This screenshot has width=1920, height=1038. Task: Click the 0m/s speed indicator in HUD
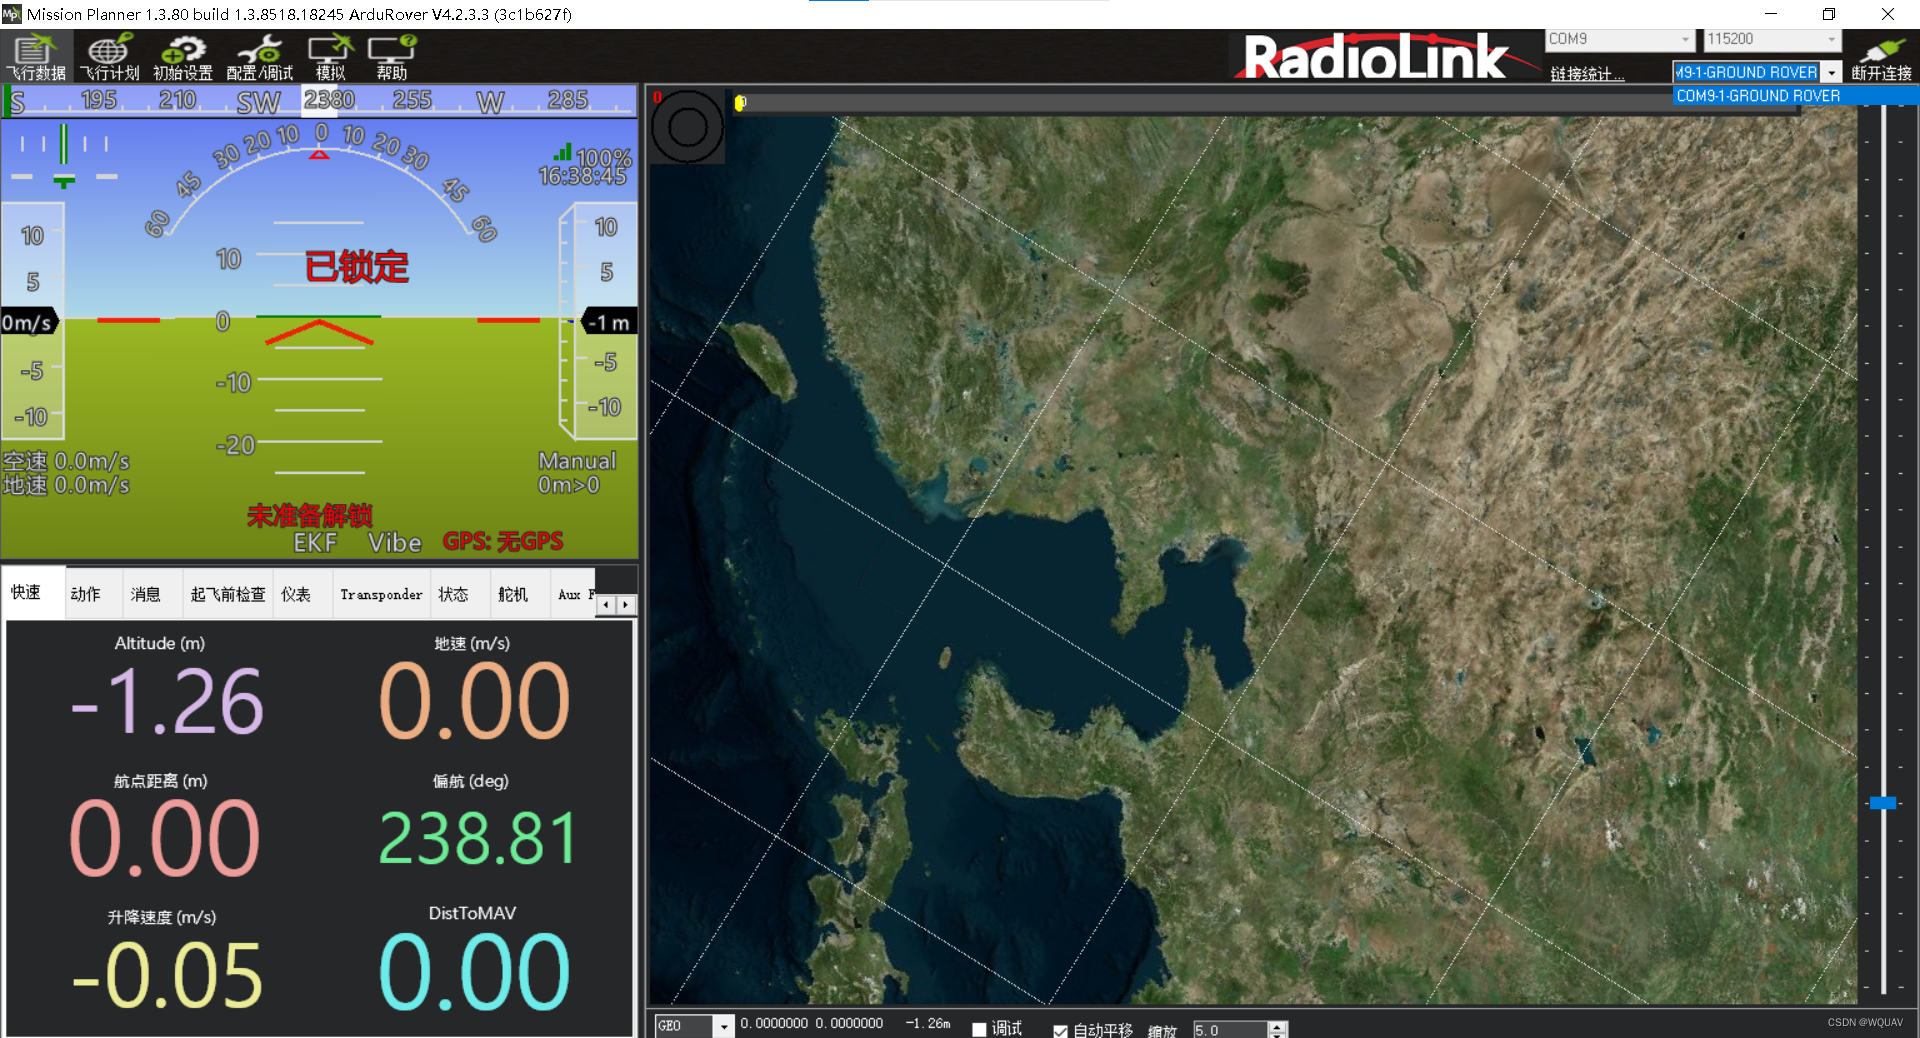pos(28,322)
